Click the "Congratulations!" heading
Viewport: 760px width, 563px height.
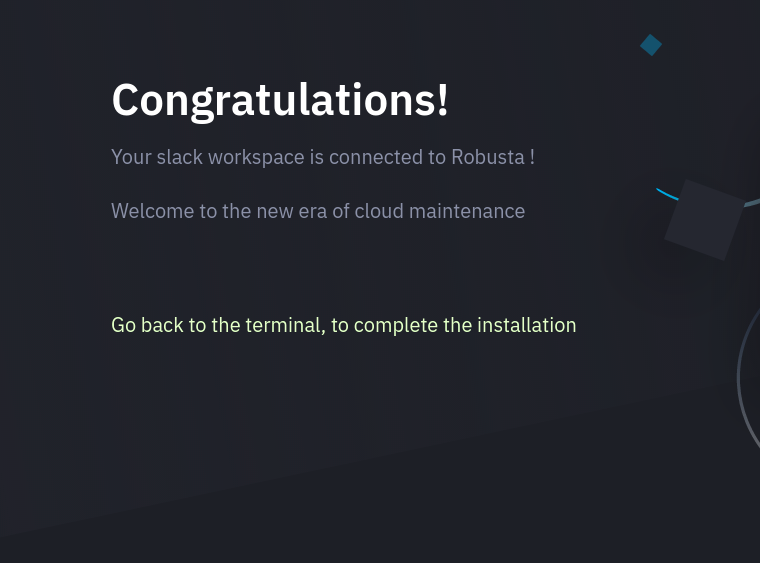coord(280,100)
